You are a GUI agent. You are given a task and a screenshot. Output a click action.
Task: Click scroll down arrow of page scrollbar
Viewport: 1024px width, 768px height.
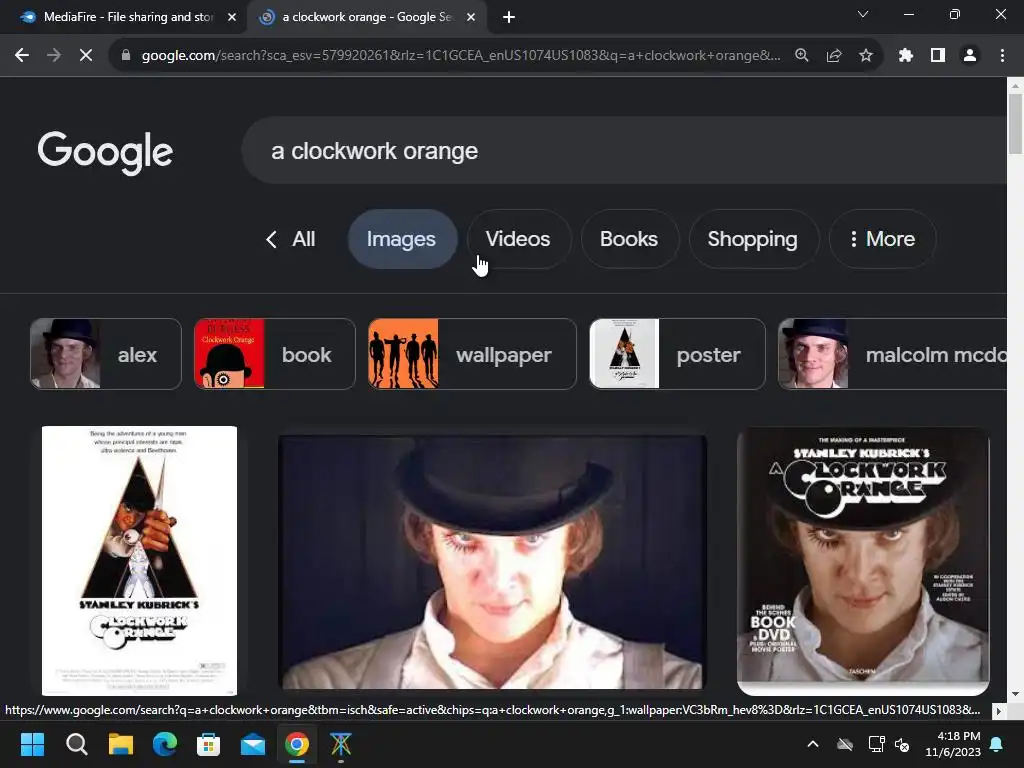(1016, 694)
